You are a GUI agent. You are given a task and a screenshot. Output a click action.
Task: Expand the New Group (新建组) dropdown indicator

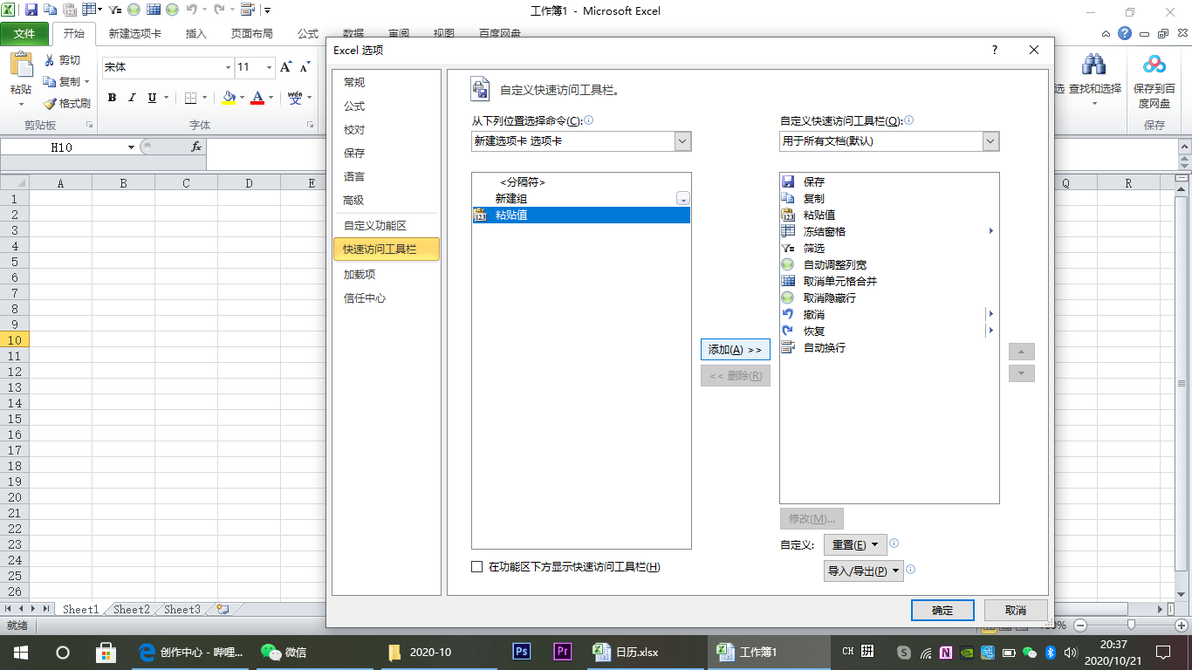(683, 198)
